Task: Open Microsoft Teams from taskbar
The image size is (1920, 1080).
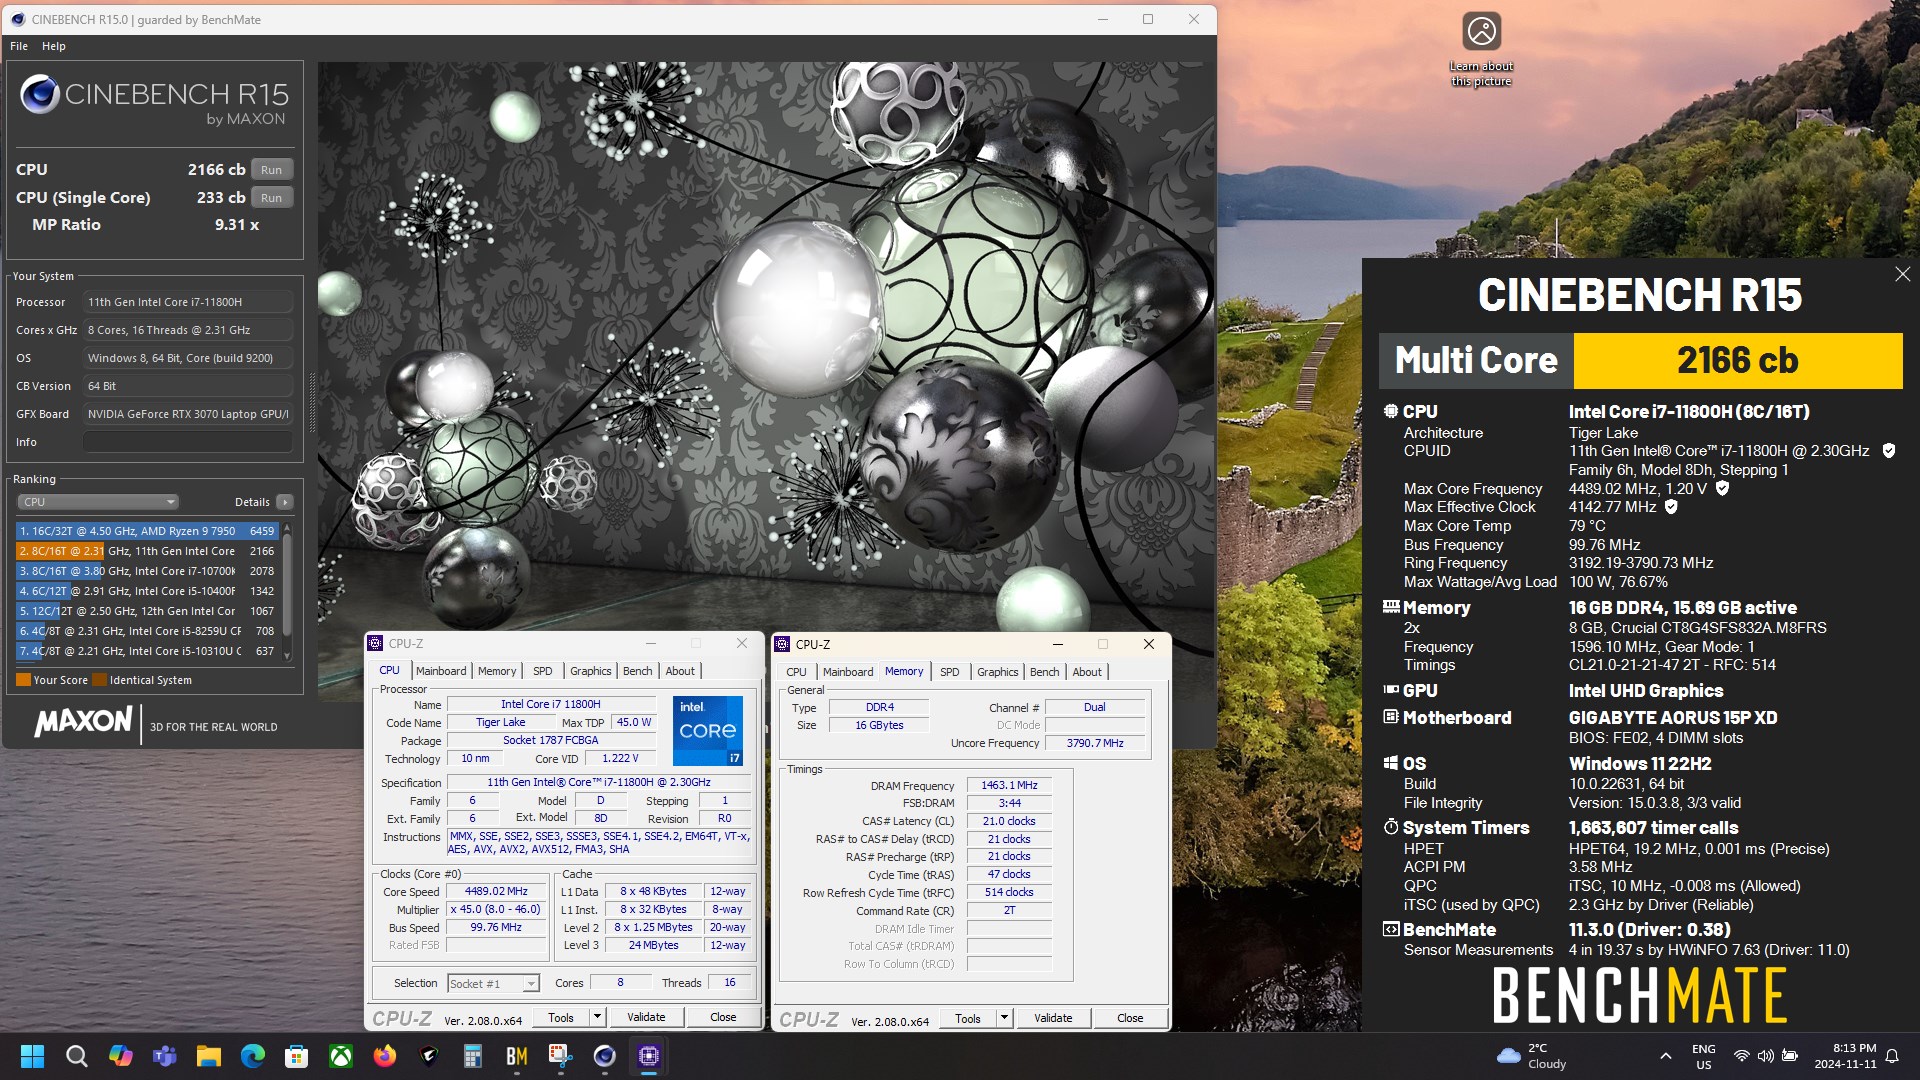Action: (x=165, y=1056)
